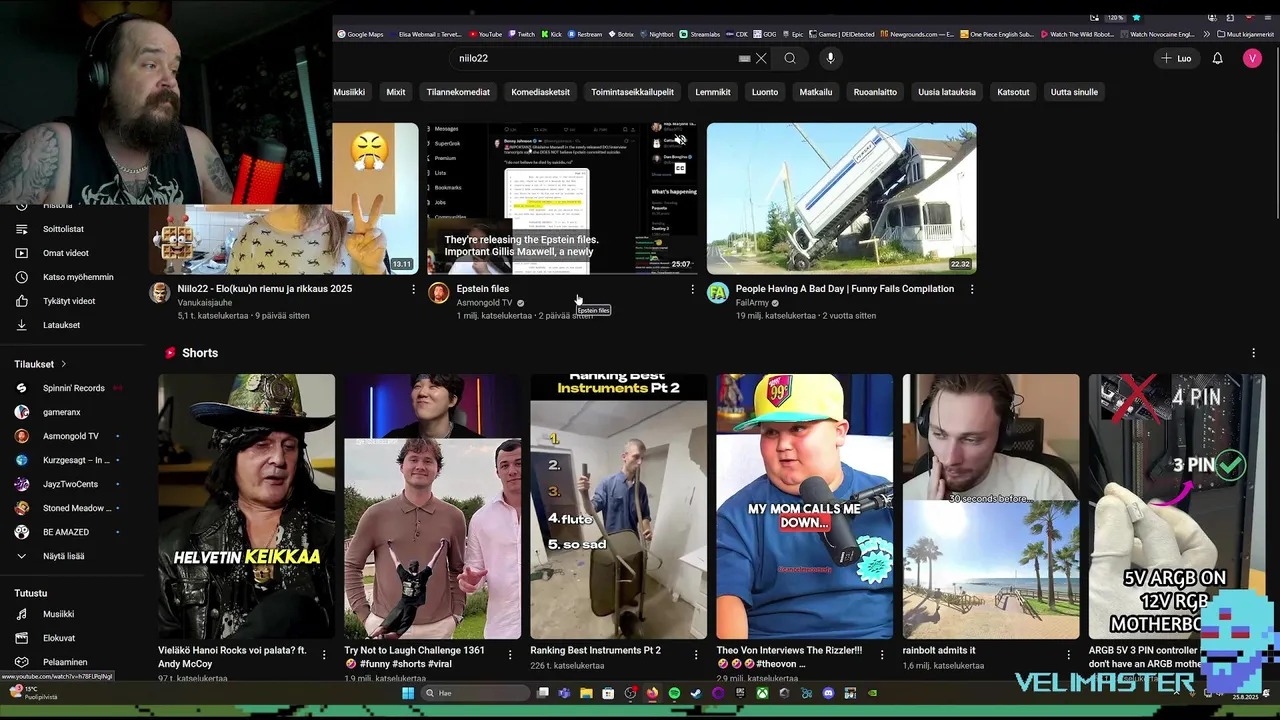Select the Tilannekomediat filter chip
The height and width of the screenshot is (720, 1280).
[458, 92]
